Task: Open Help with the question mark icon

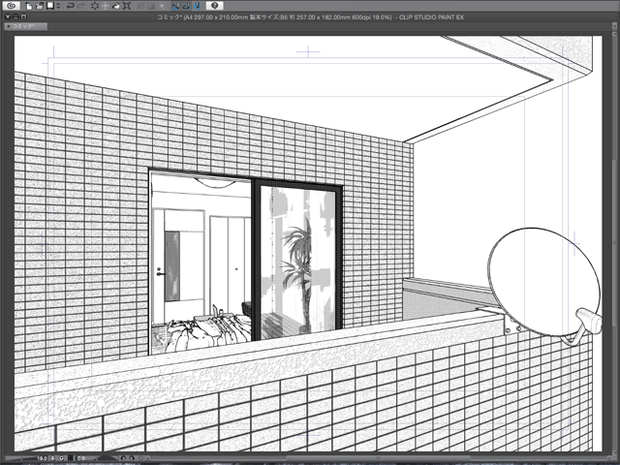Action: pyautogui.click(x=214, y=6)
